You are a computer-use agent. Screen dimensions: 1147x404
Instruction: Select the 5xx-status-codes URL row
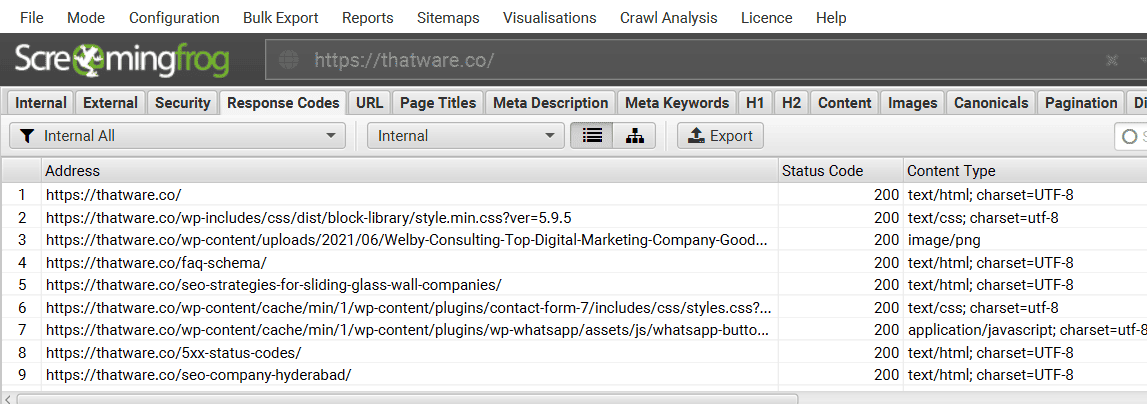410,353
